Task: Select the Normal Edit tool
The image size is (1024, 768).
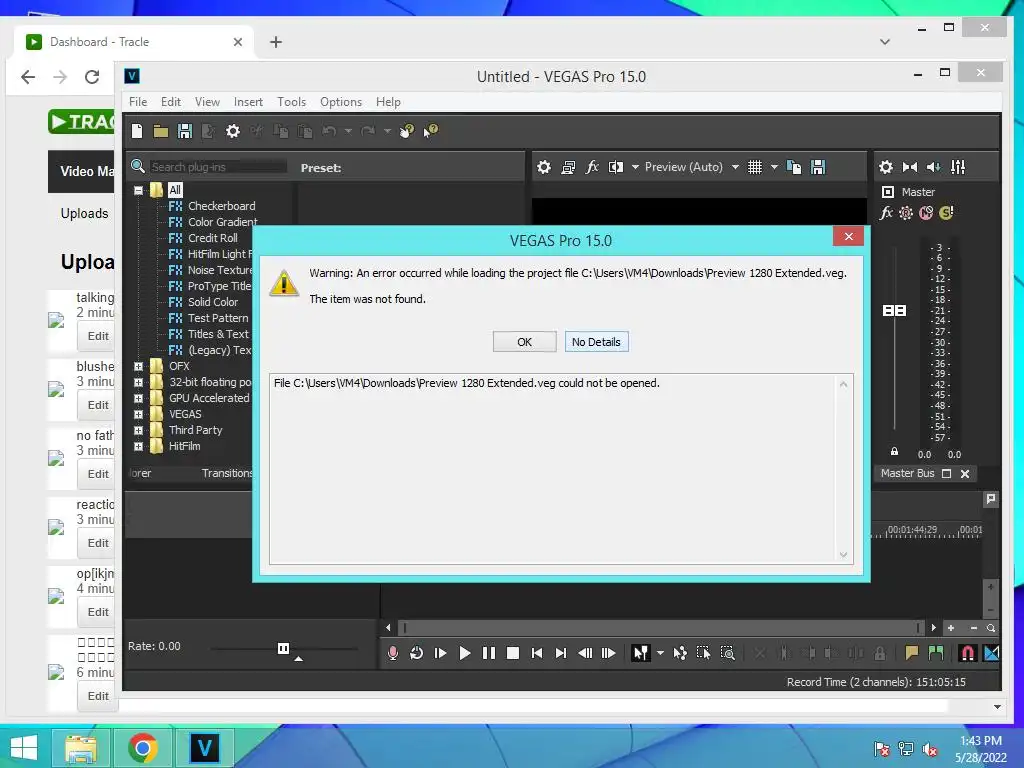Action: (640, 653)
